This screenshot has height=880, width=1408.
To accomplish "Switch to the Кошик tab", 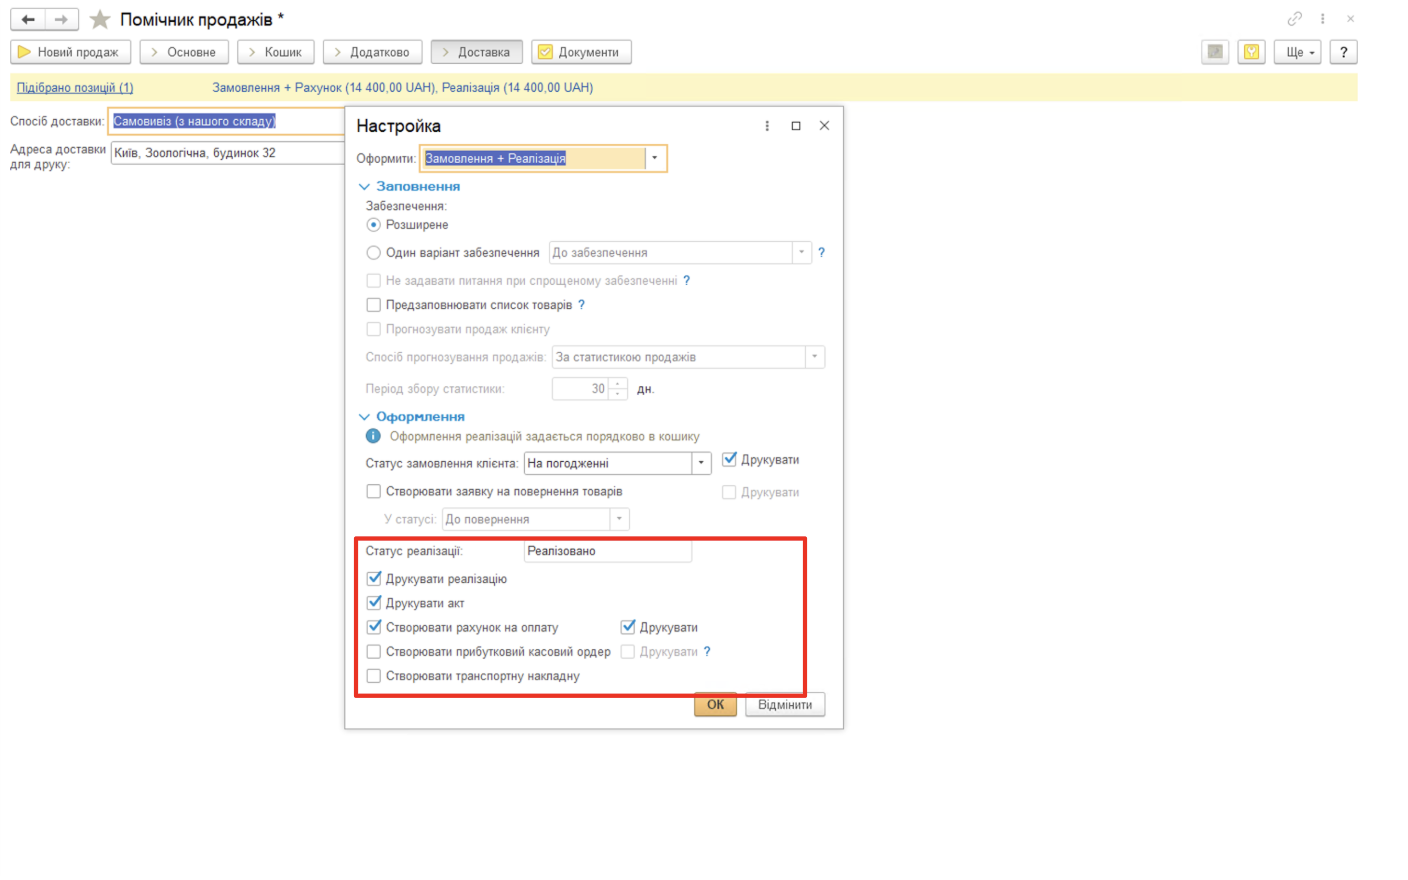I will click(276, 52).
